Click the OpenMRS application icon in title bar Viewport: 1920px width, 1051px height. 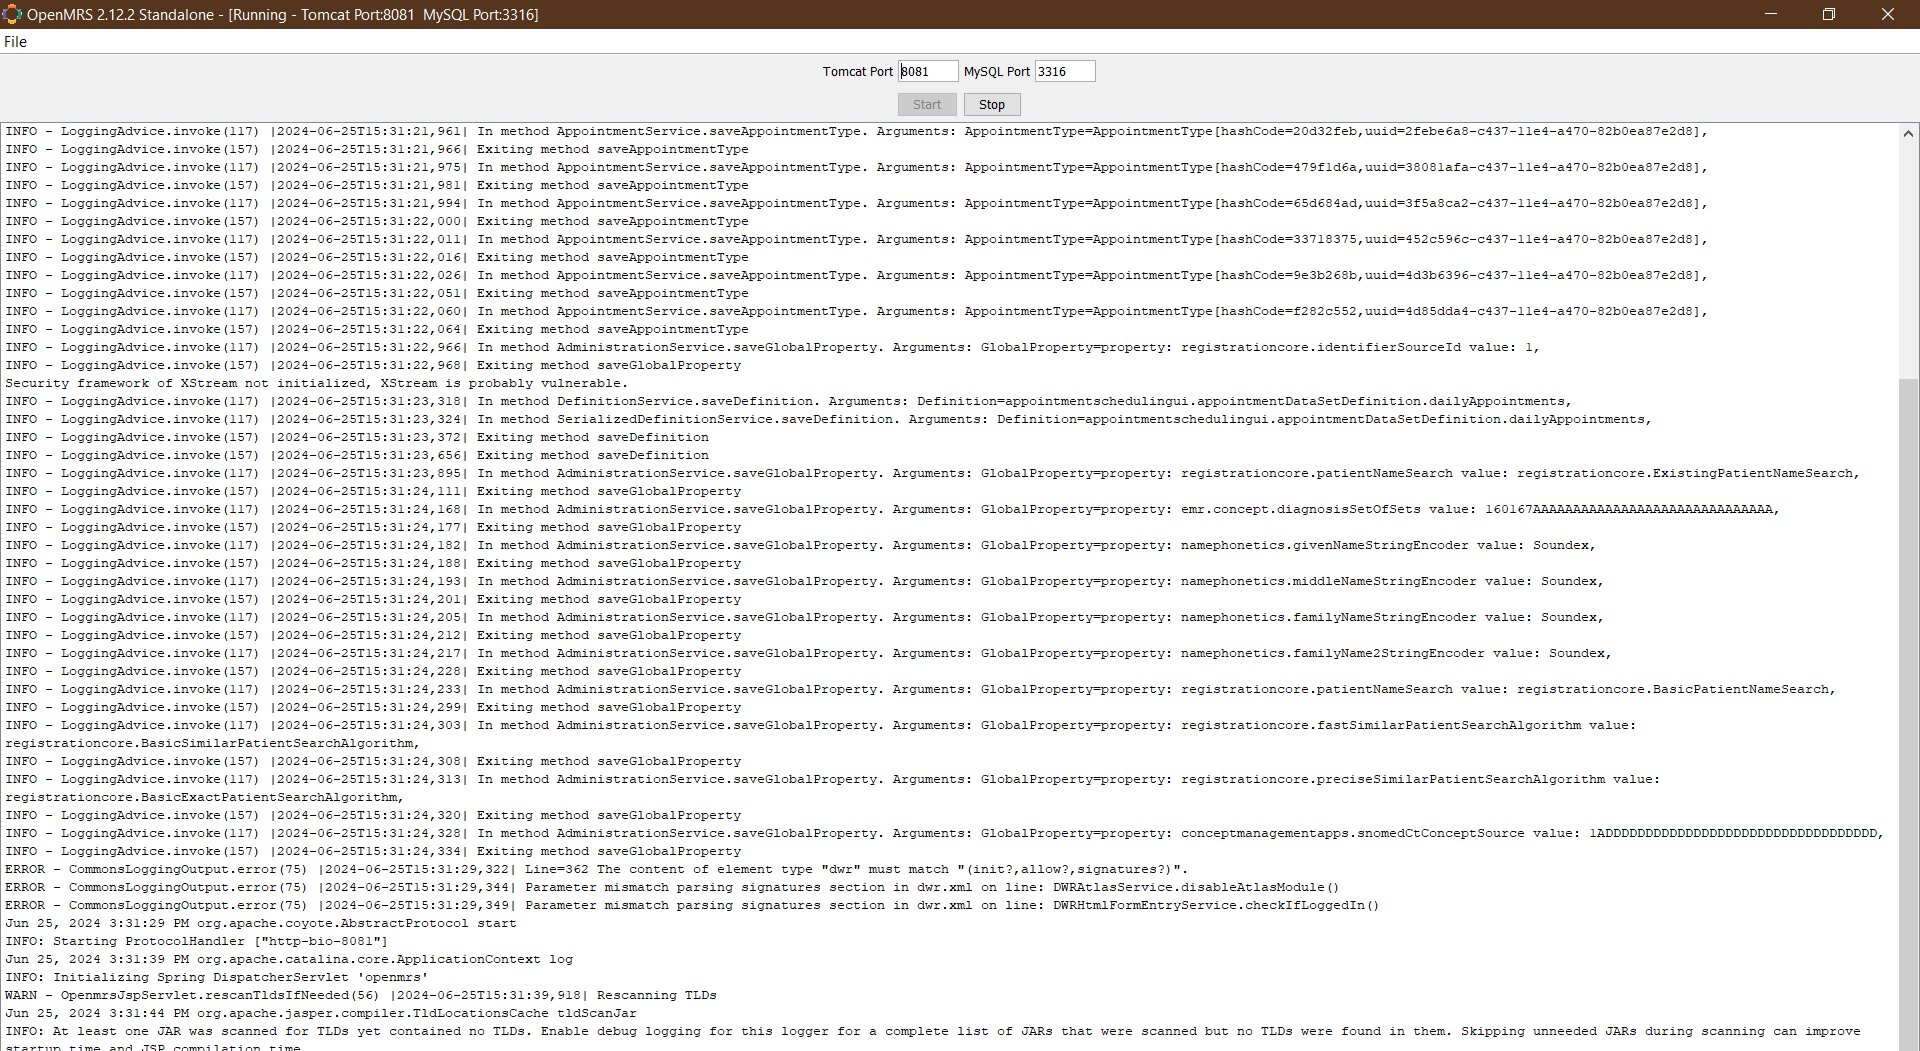[x=12, y=14]
